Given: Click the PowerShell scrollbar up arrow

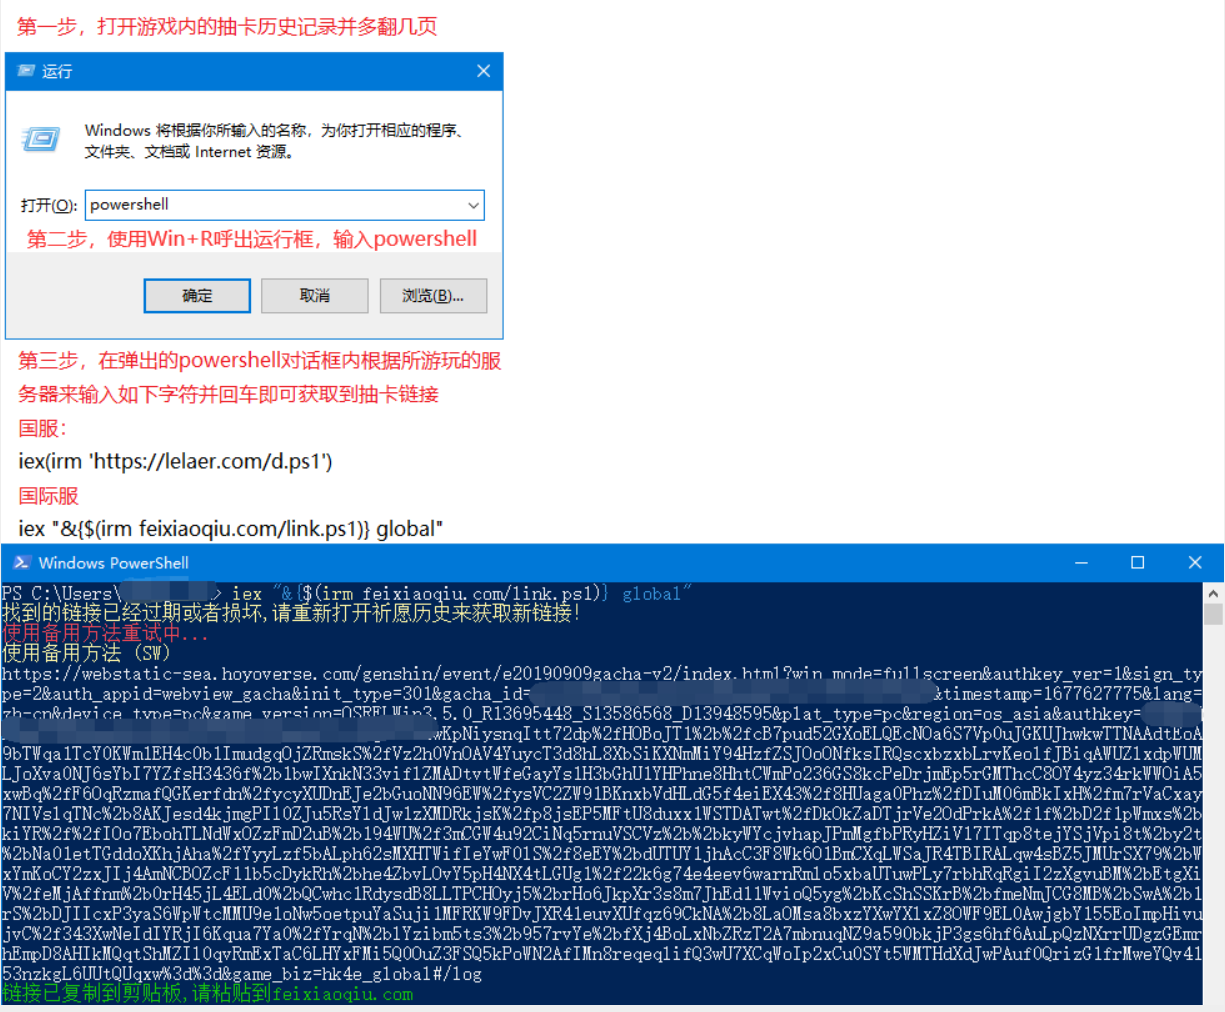Looking at the screenshot, I should click(x=1214, y=592).
